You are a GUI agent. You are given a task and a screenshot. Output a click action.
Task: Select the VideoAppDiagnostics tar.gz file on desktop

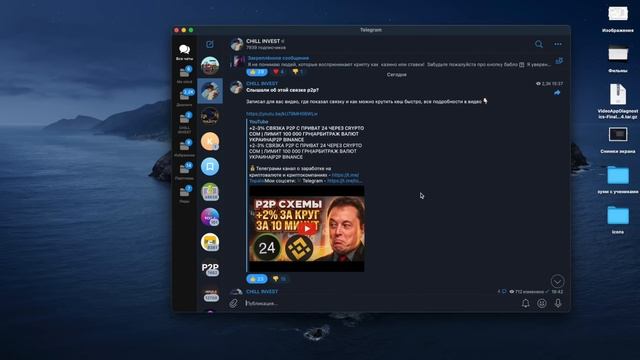[618, 101]
